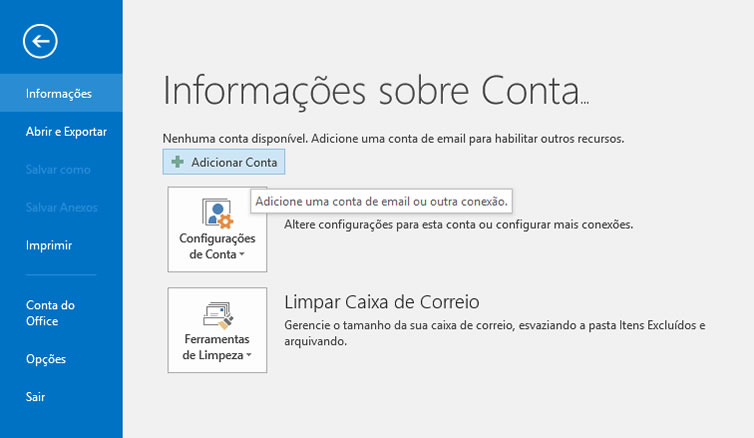Click the green plus icon beside Adicionar Conta
The width and height of the screenshot is (754, 438).
(177, 162)
